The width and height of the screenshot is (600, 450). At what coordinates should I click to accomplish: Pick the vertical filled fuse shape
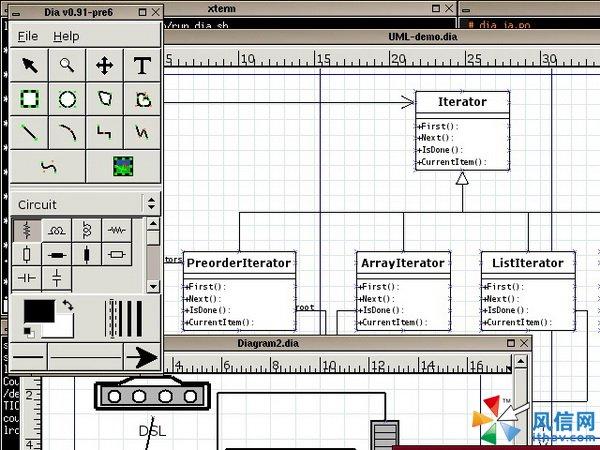(86, 254)
